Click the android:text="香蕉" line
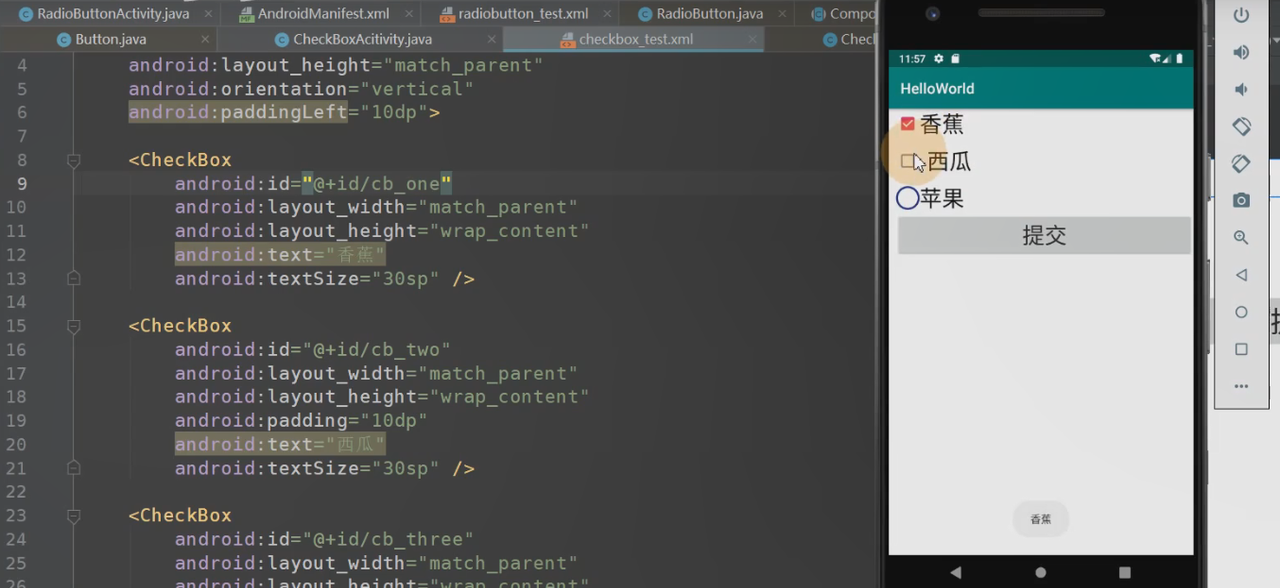 [280, 255]
